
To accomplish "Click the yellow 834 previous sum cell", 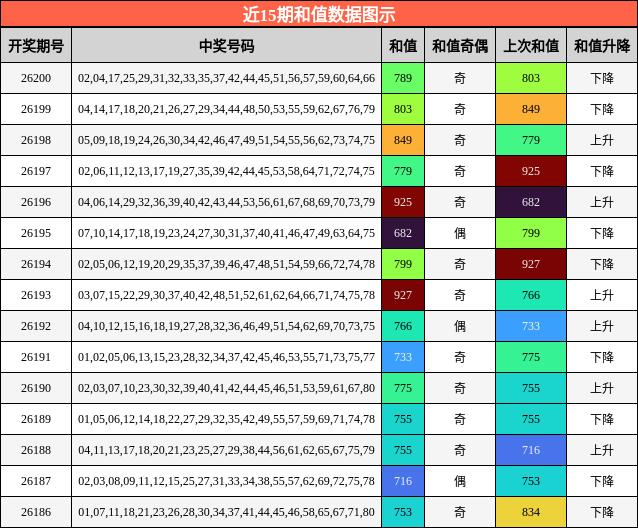I will (531, 512).
